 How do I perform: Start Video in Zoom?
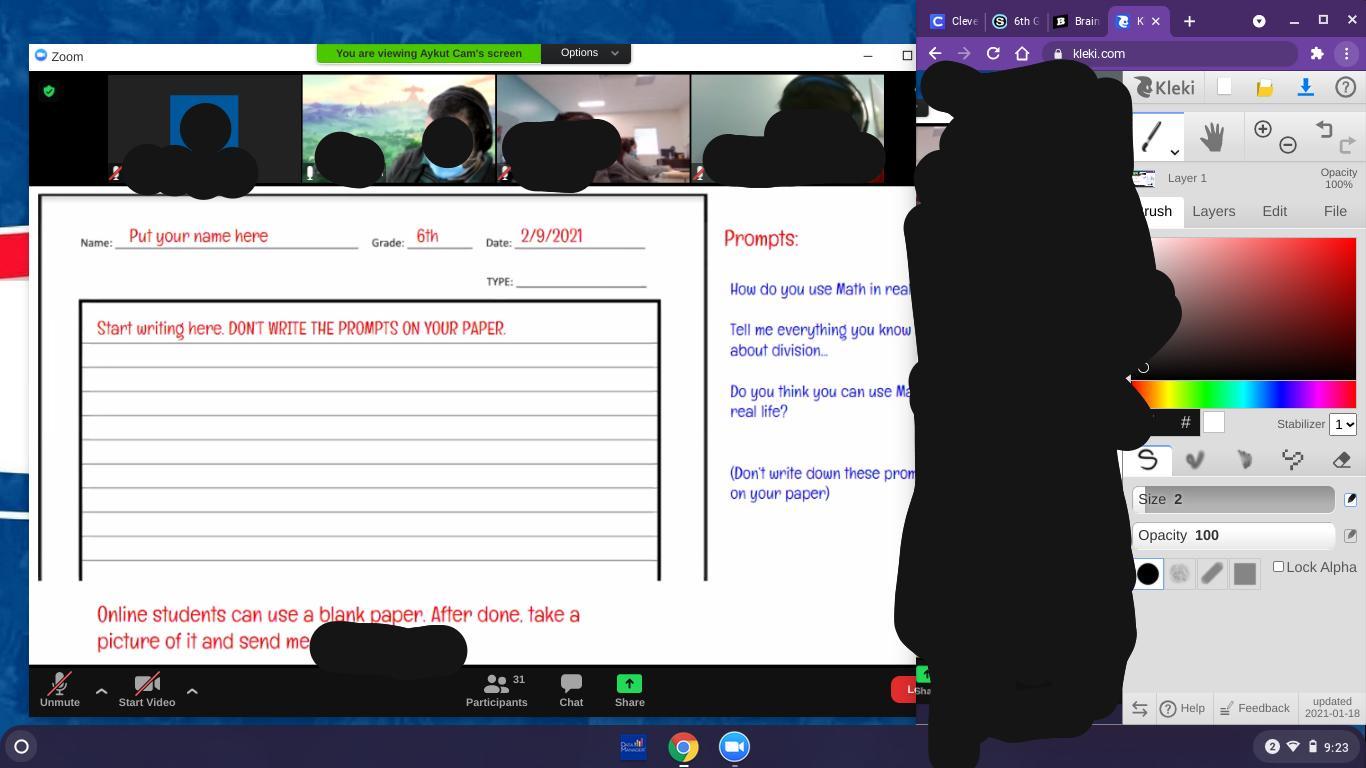point(147,690)
